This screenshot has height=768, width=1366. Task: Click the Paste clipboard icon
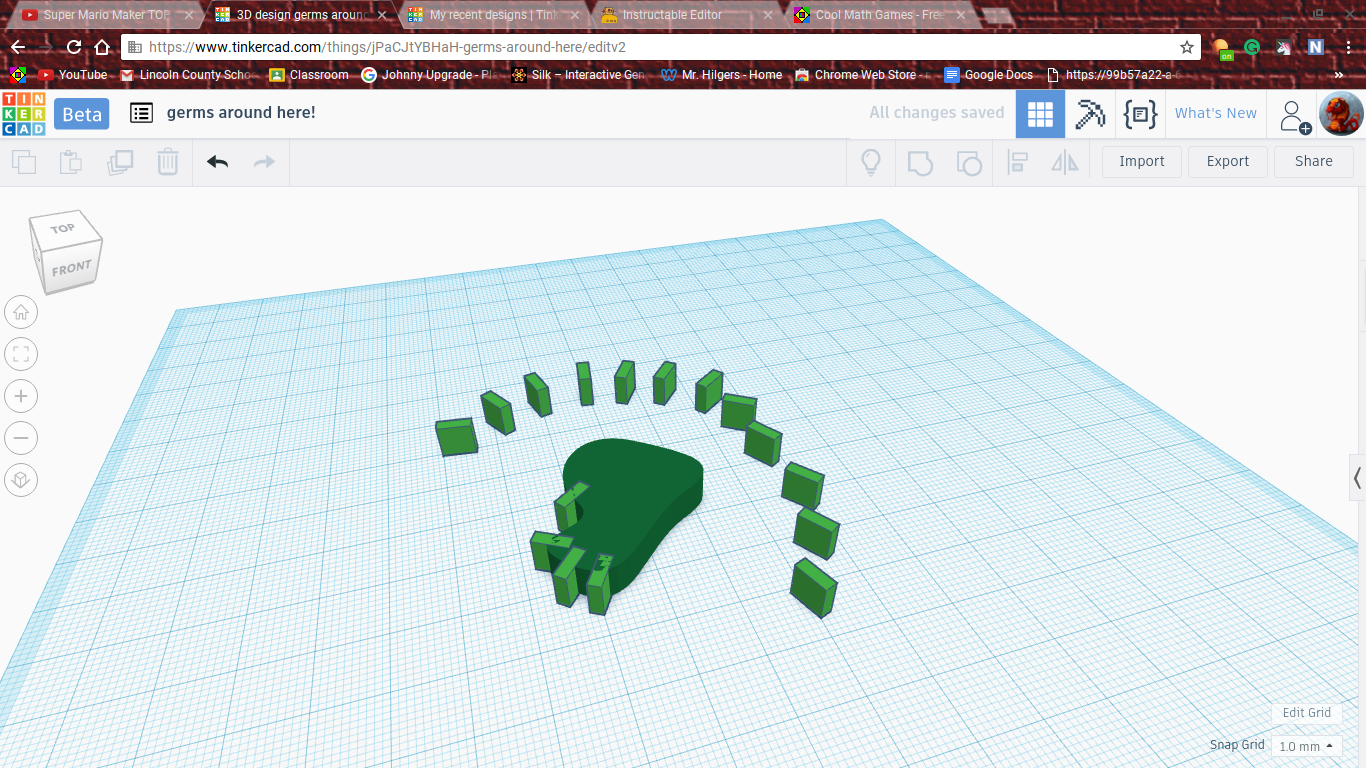click(71, 162)
